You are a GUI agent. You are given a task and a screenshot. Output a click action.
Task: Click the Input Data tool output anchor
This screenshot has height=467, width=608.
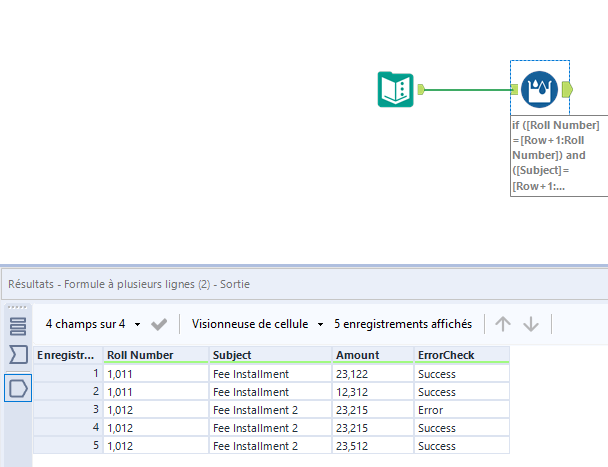click(x=421, y=90)
